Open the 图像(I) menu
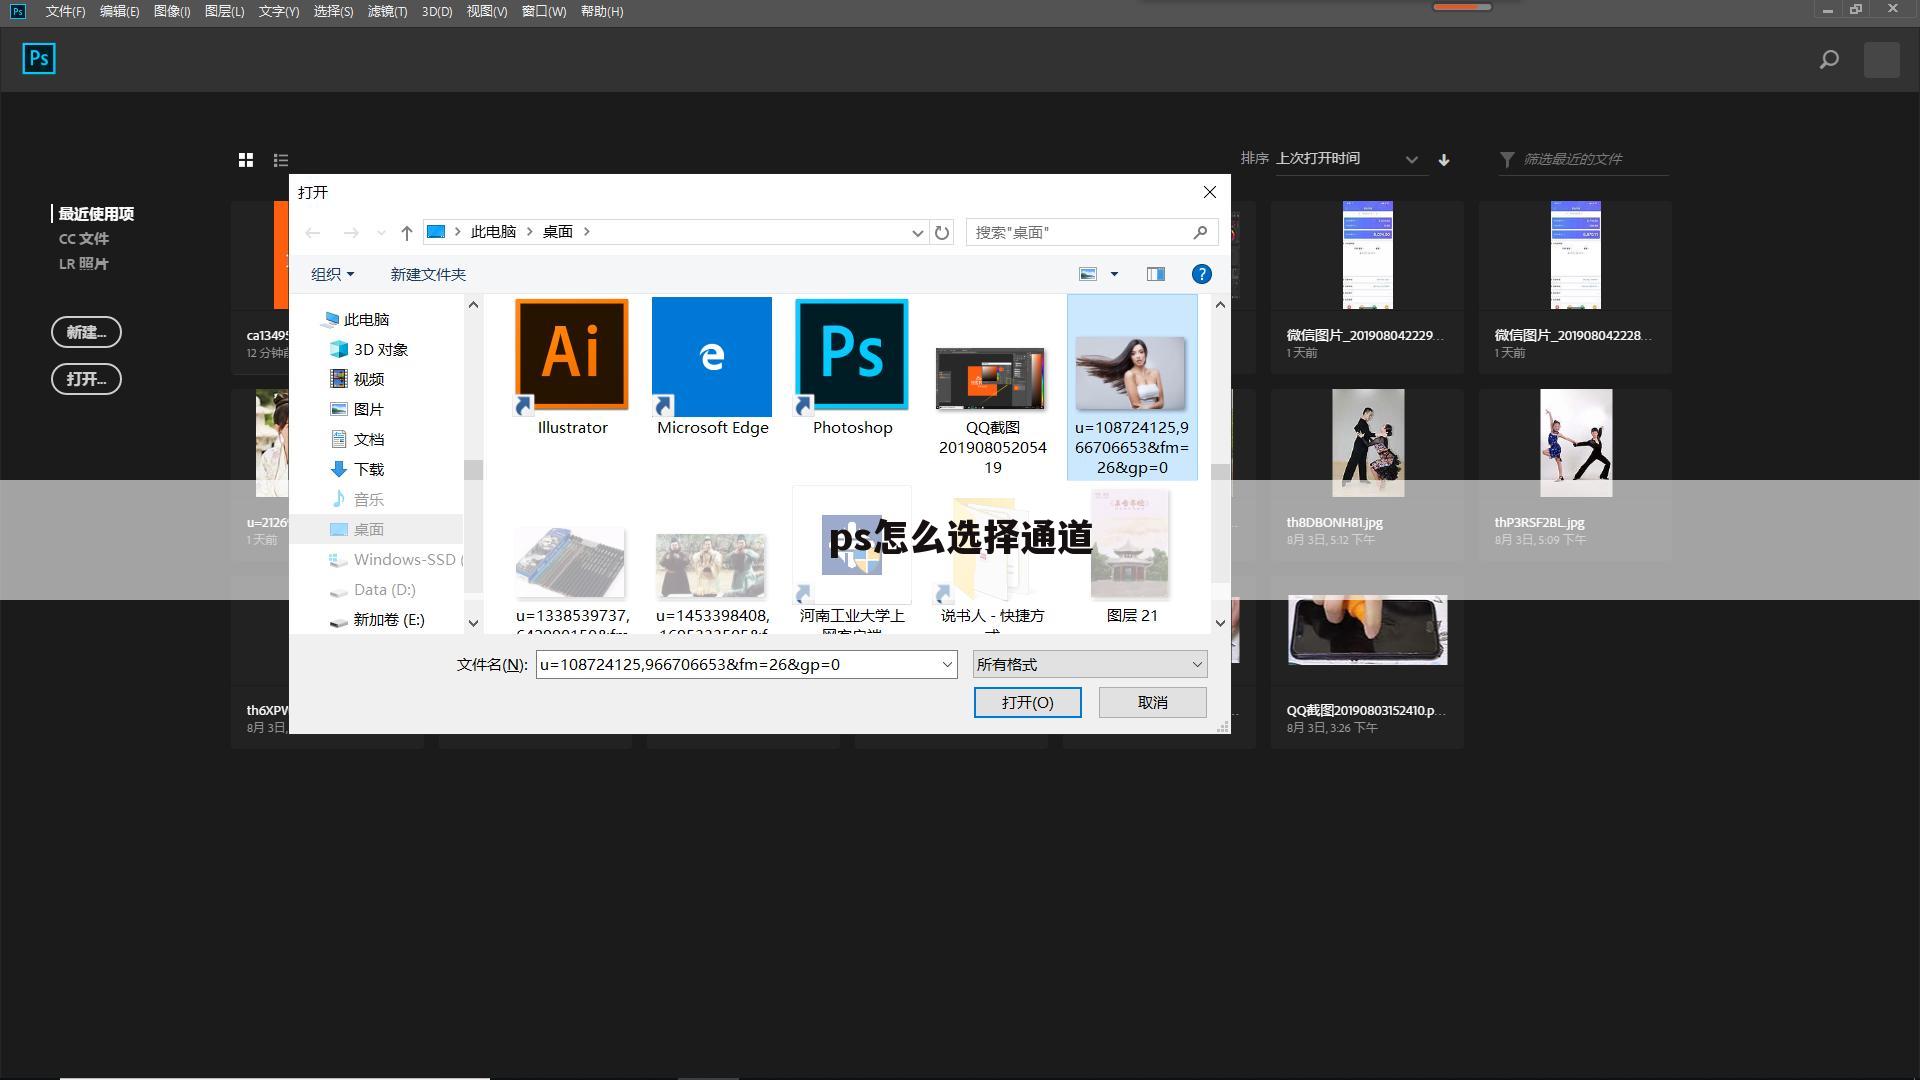The width and height of the screenshot is (1920, 1080). (172, 11)
